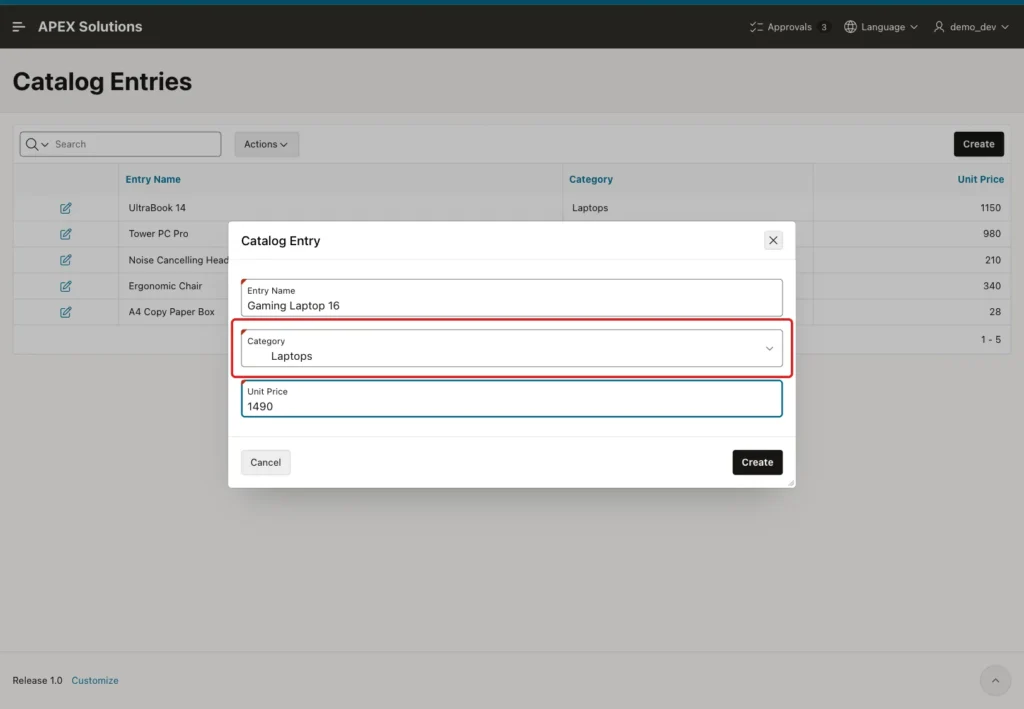Click the 1 - 5 pagination text
Screen dimensions: 1024x709
coord(990,339)
